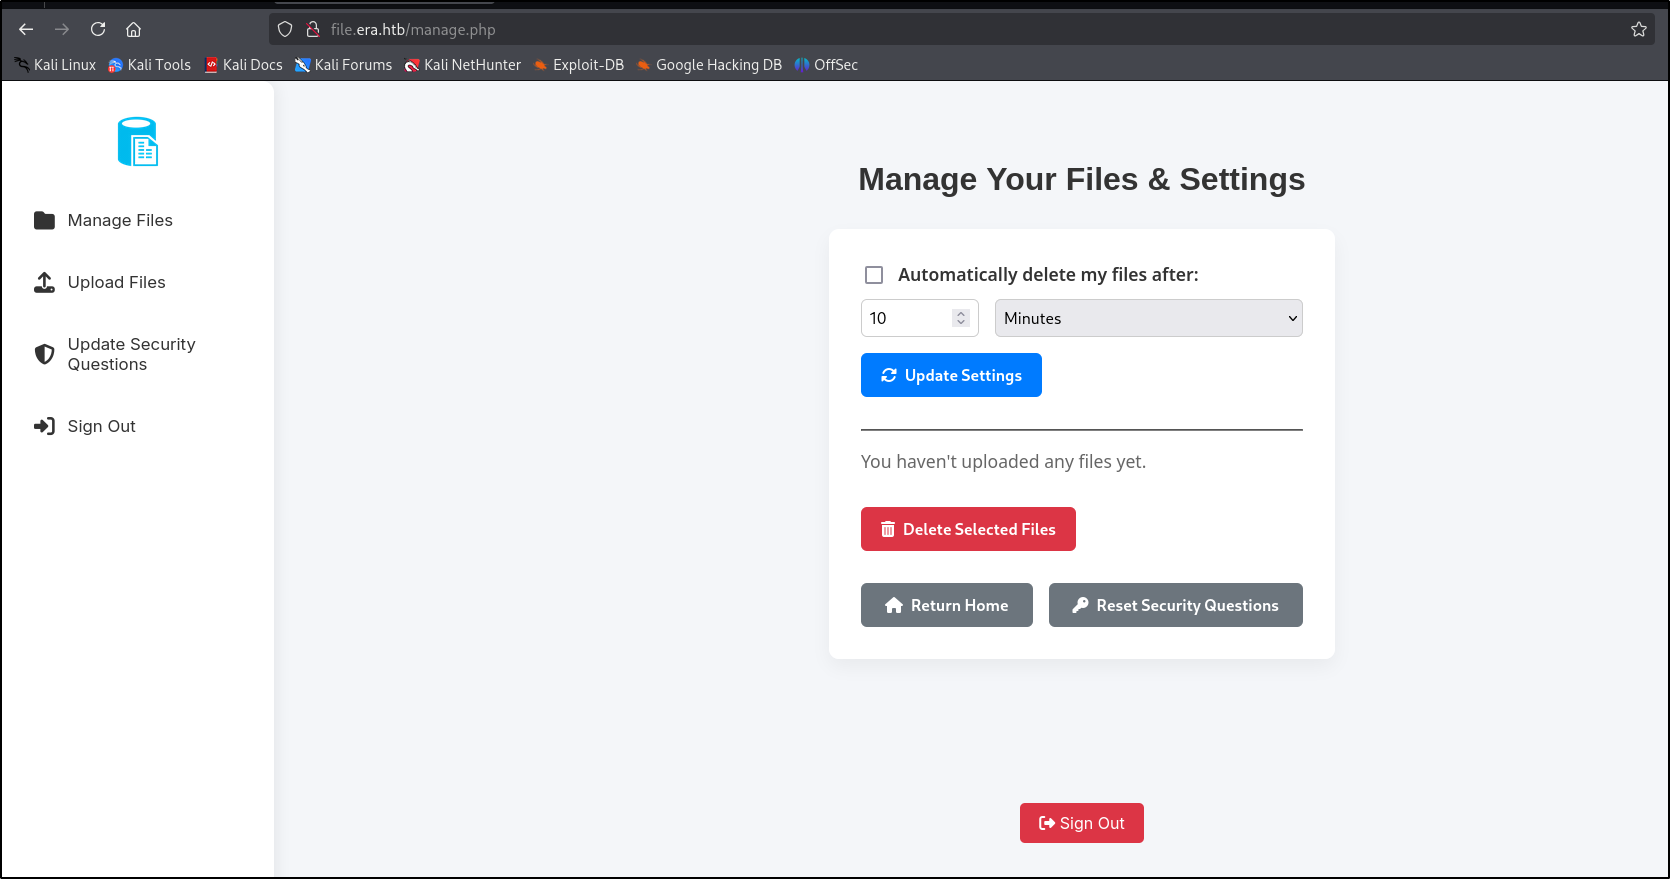Click the tracking protection shield icon
1670x879 pixels.
tap(285, 29)
